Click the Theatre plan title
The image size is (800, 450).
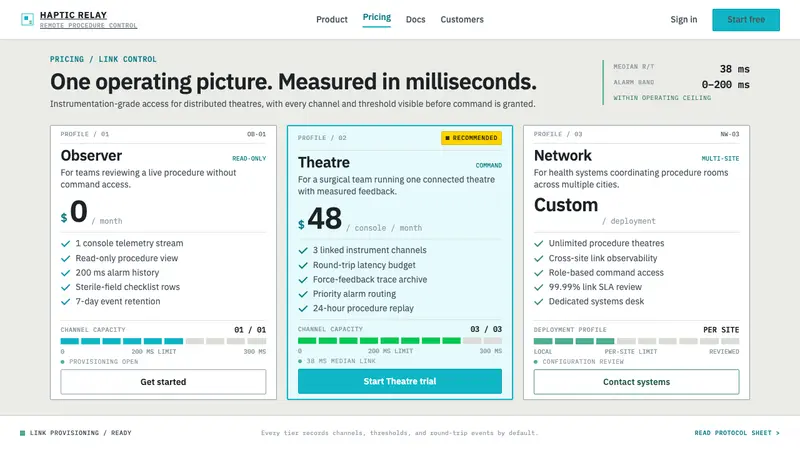point(324,162)
